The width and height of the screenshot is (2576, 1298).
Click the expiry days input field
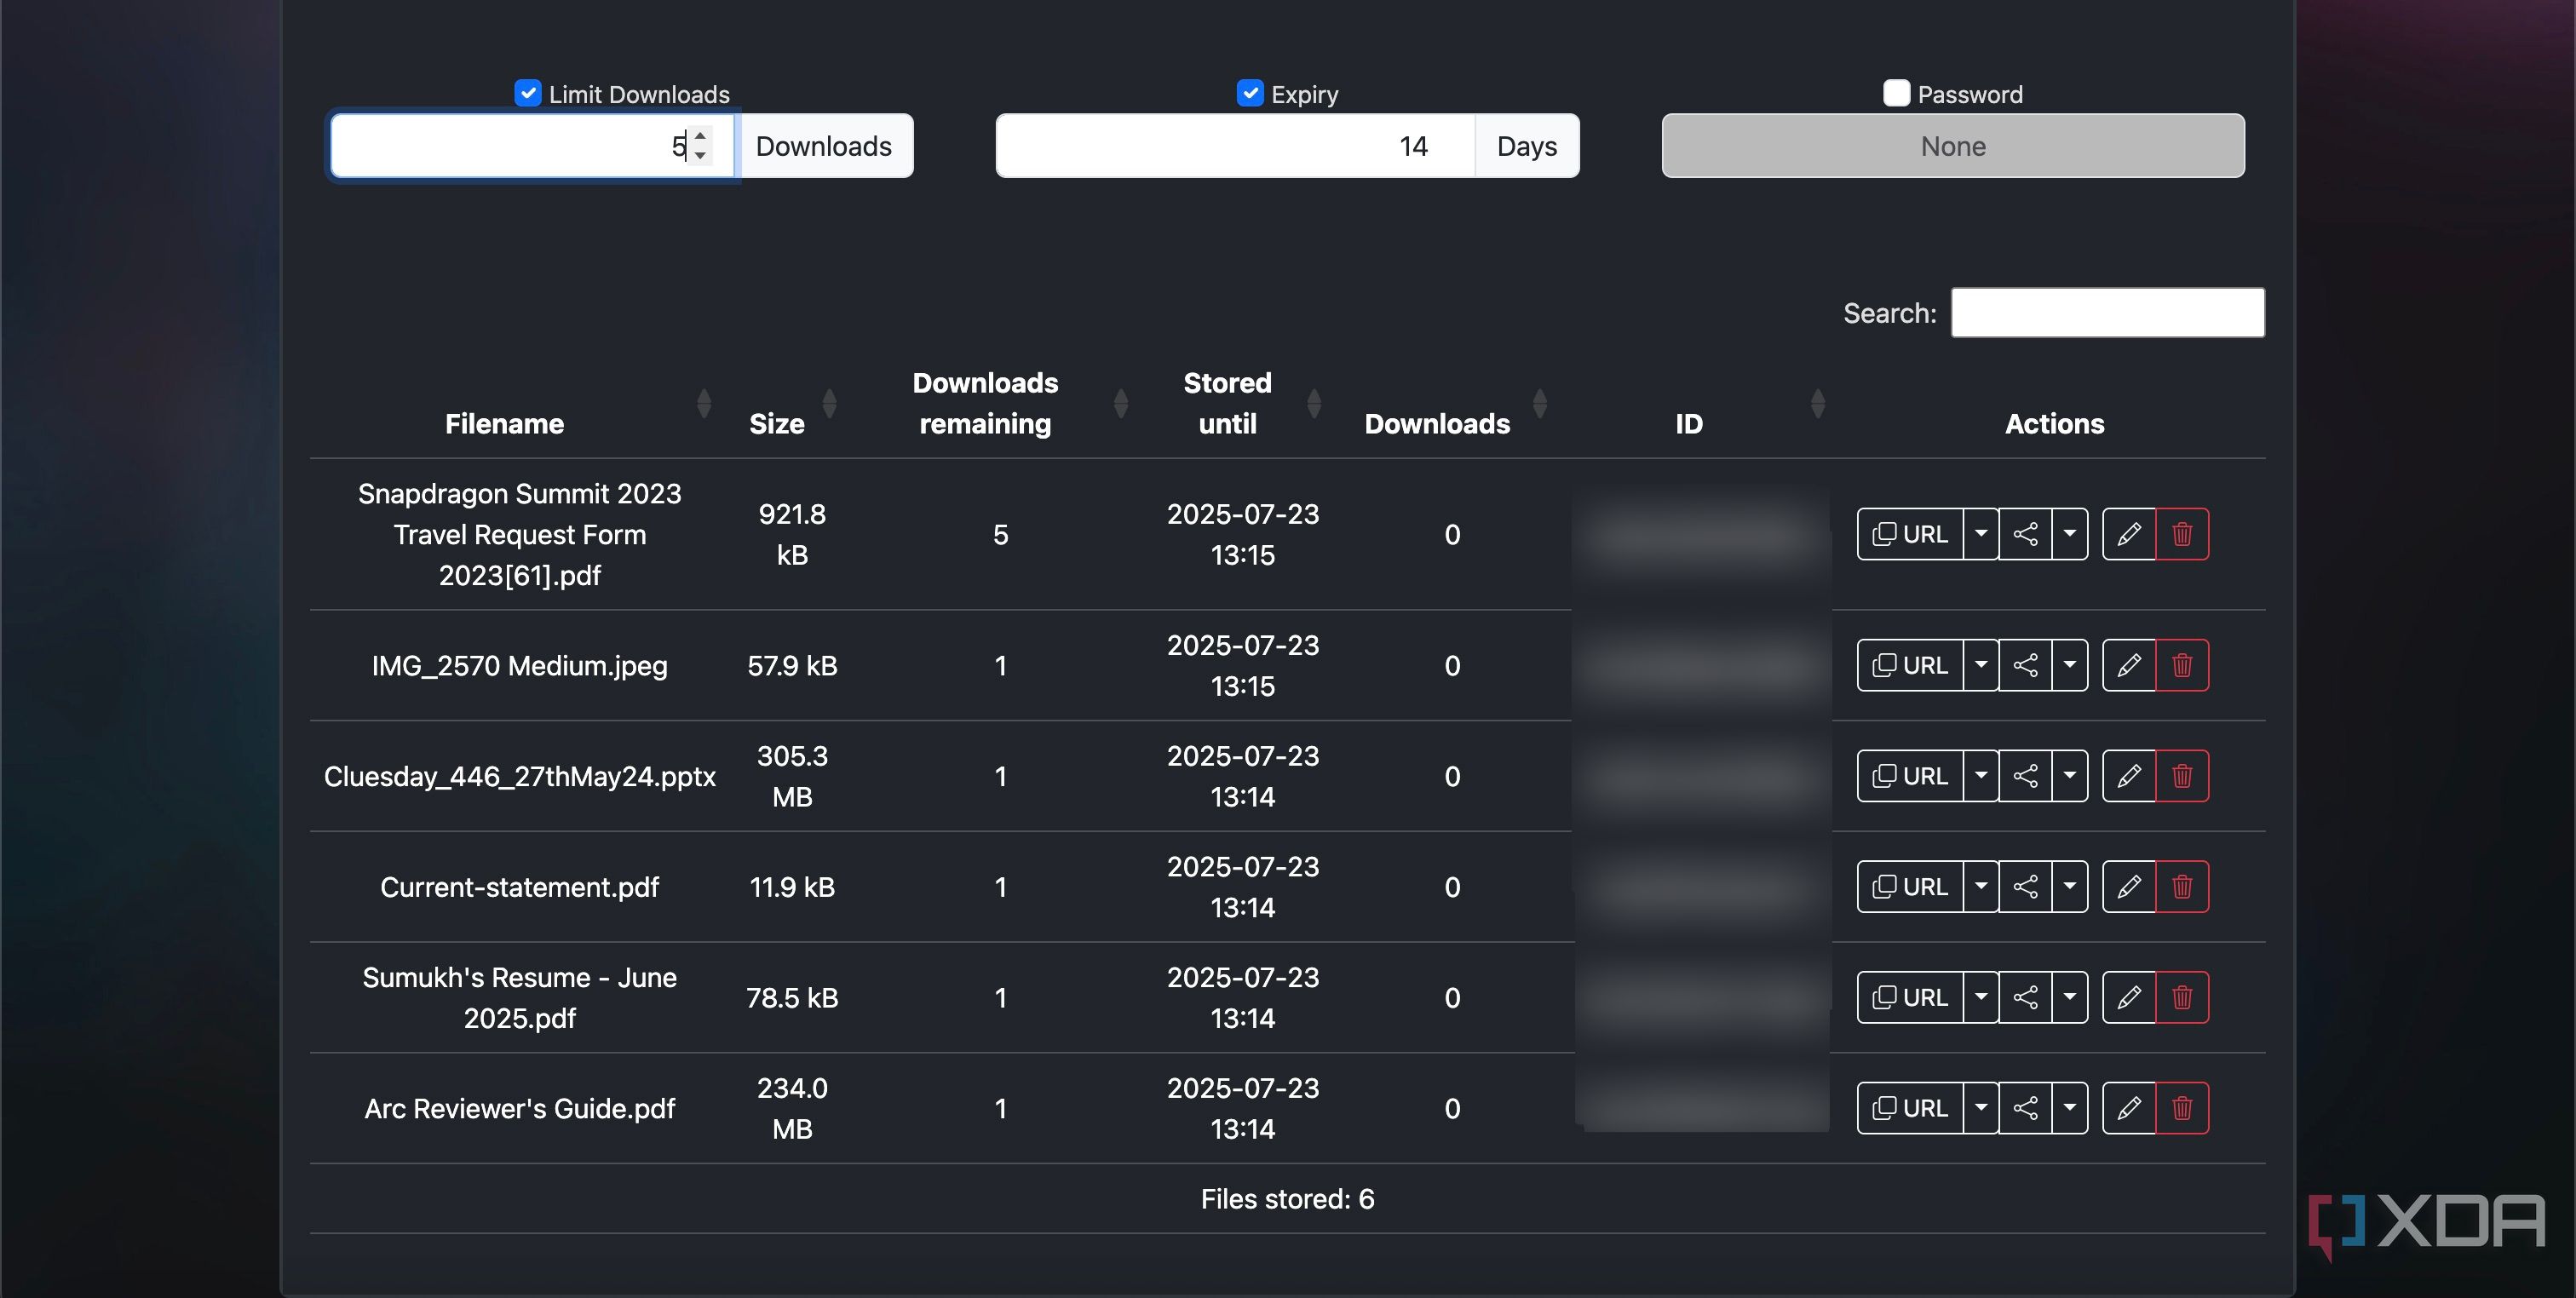(1235, 146)
